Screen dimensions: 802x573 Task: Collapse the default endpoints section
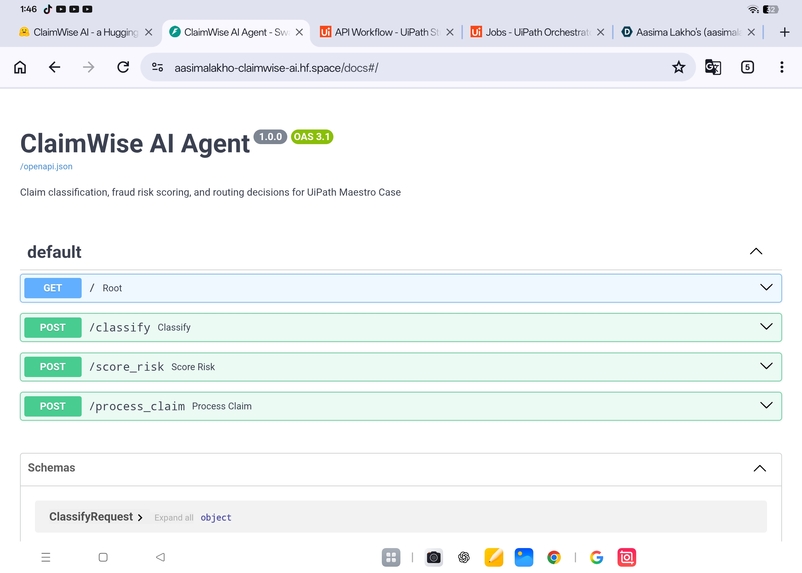pyautogui.click(x=755, y=251)
